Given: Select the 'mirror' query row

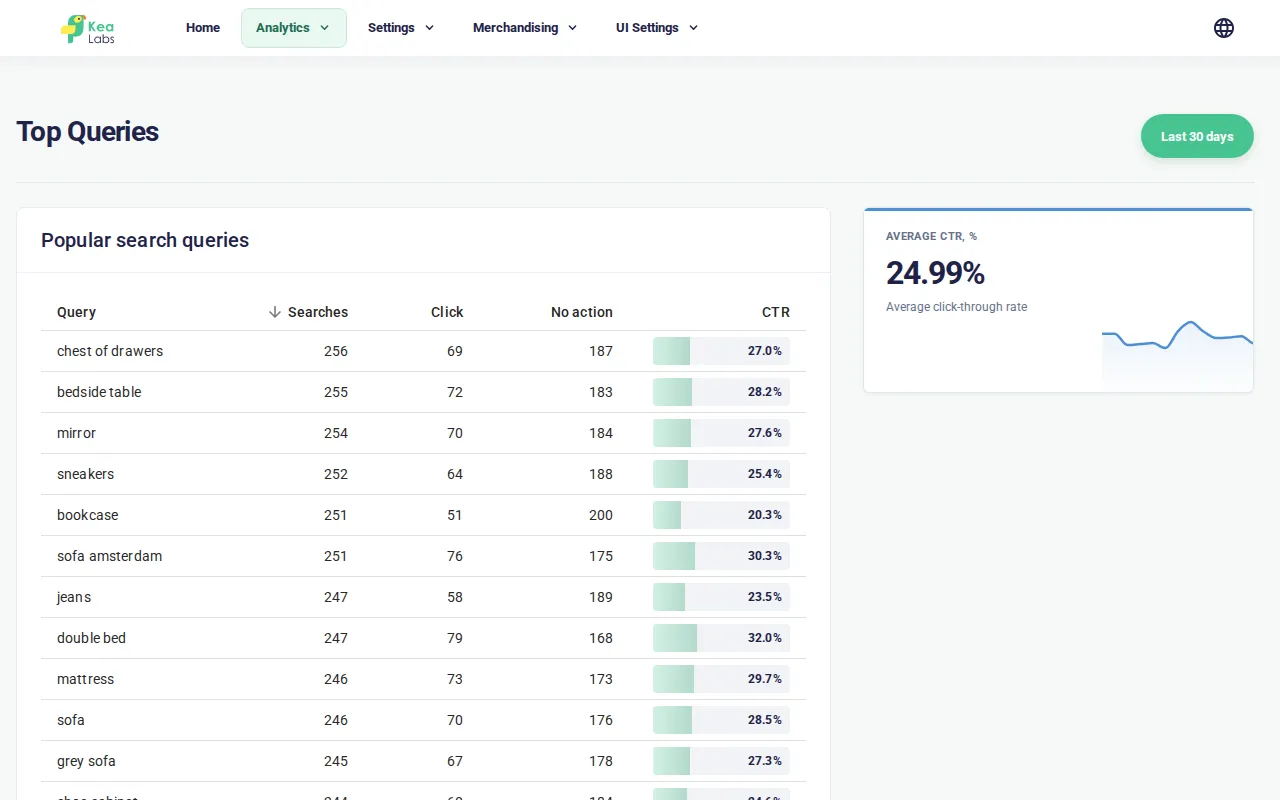Looking at the screenshot, I should click(423, 433).
